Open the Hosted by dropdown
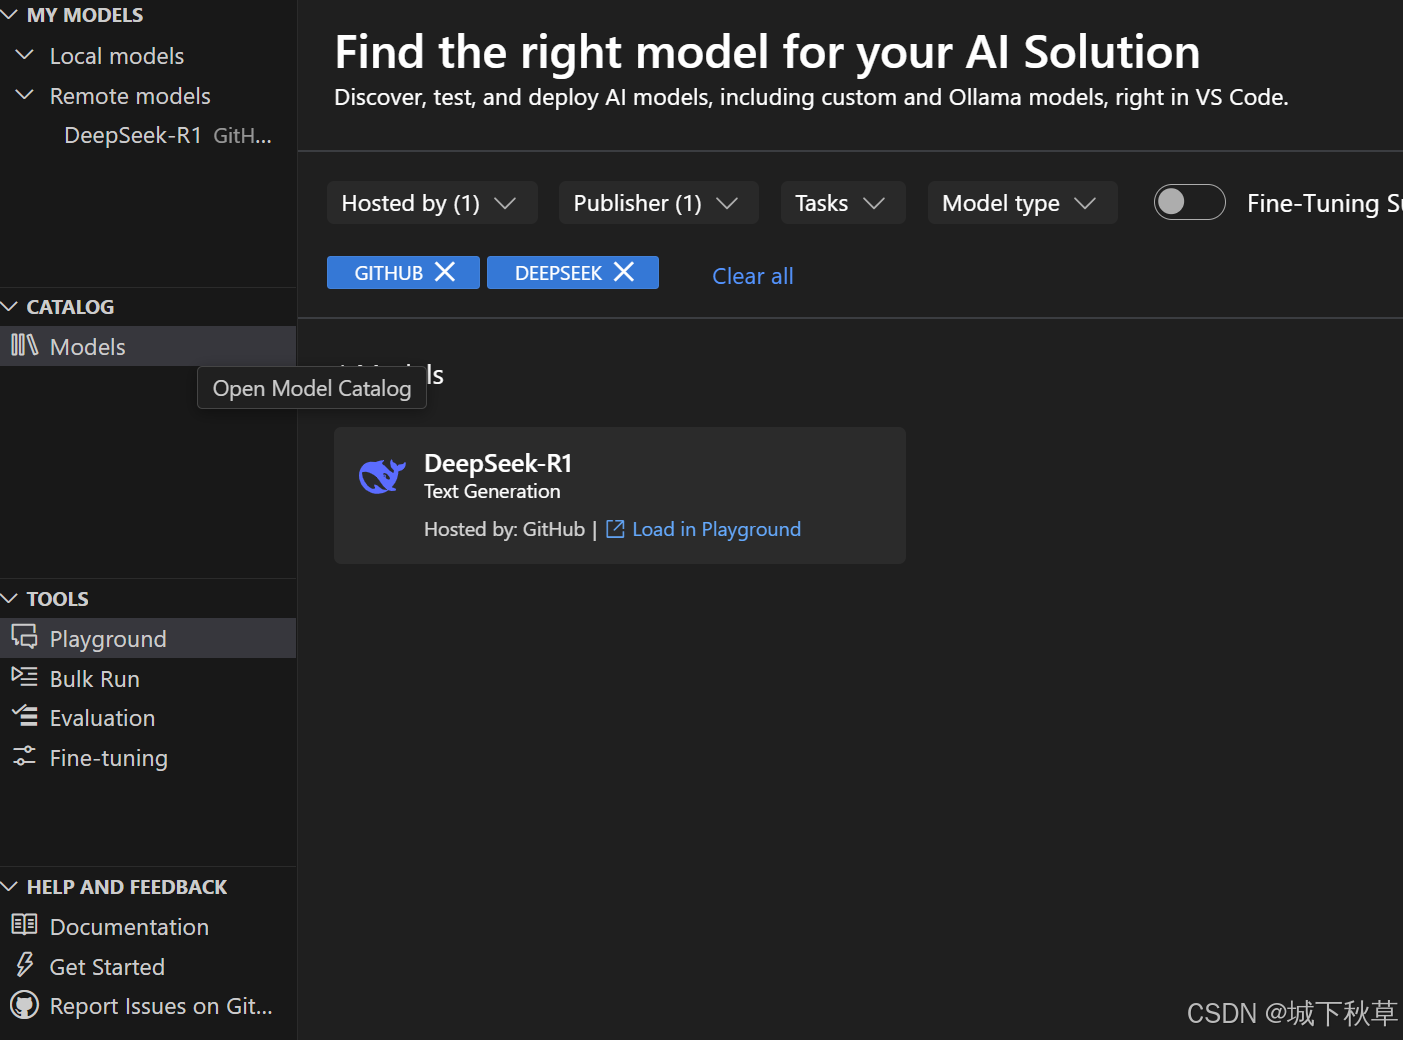Screen dimensions: 1403x1040 [x=432, y=203]
